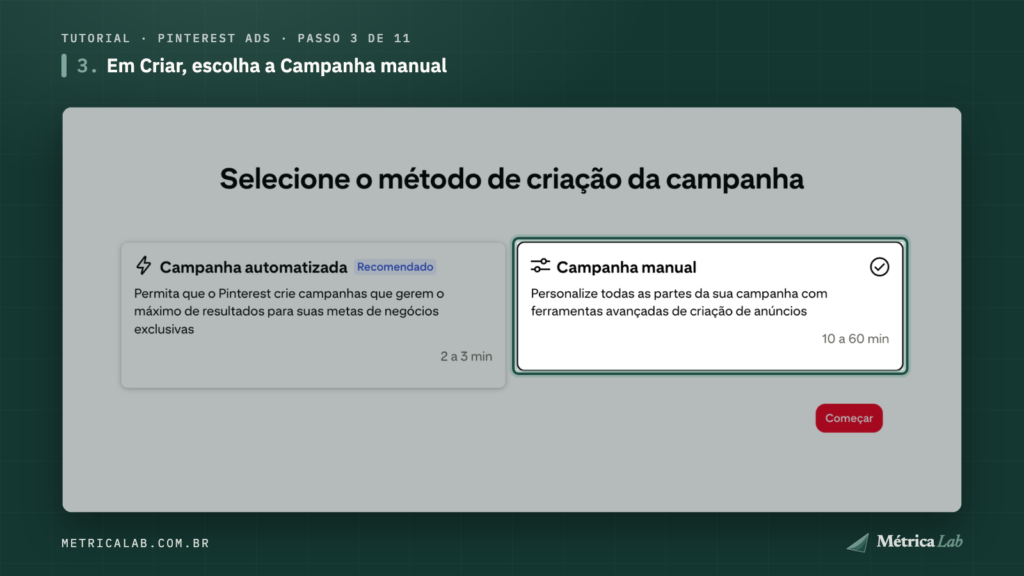Click the heading "Selecione o método de criação da campanha"
1024x576 pixels.
pyautogui.click(x=511, y=179)
